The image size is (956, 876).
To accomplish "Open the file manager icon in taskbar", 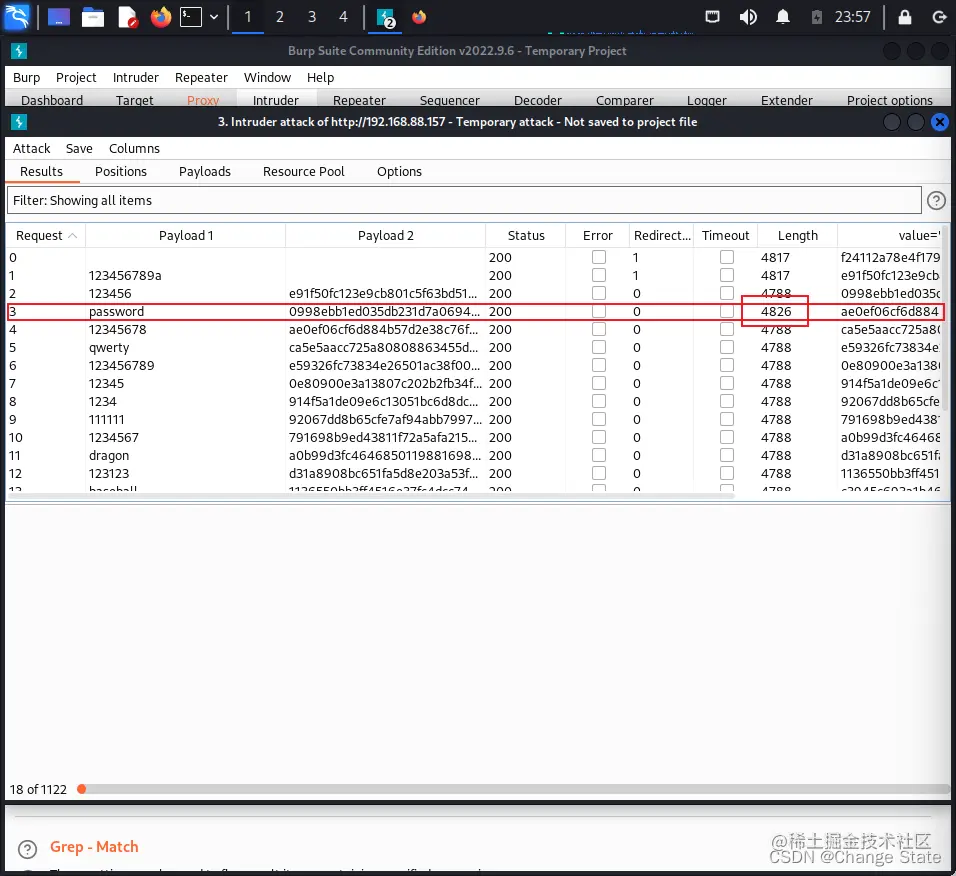I will point(93,17).
